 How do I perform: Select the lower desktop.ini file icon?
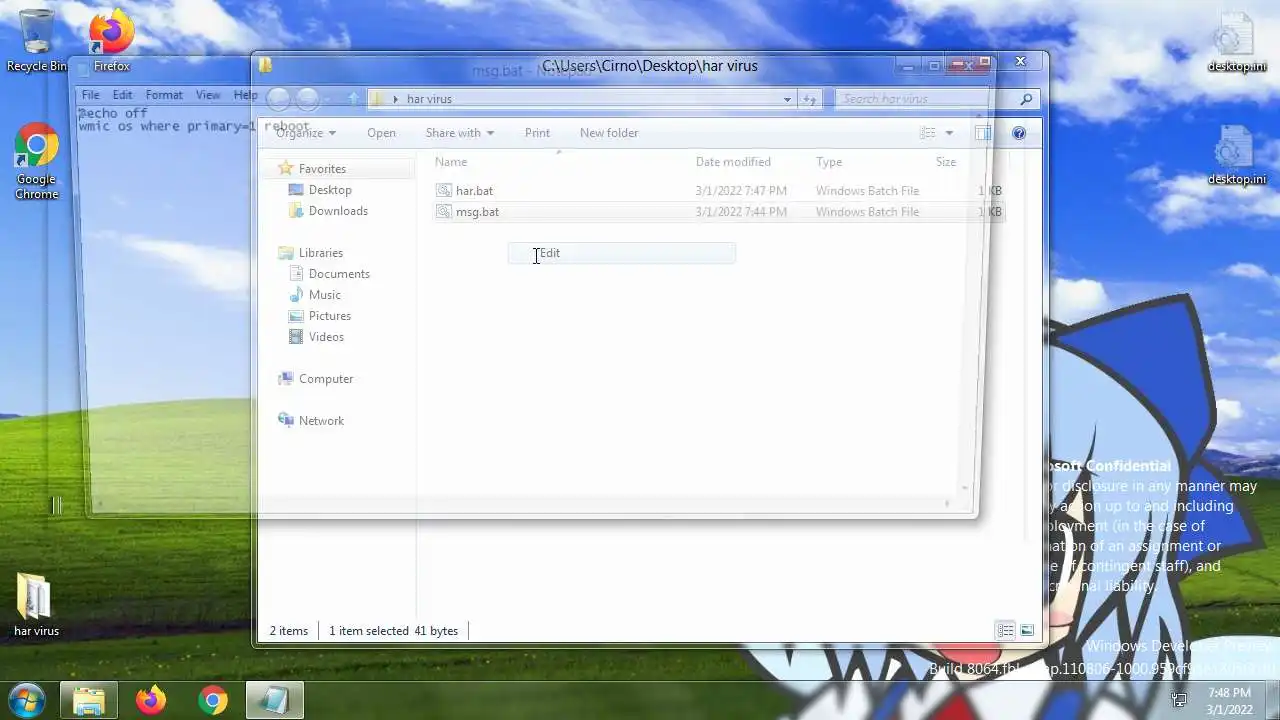click(x=1236, y=155)
